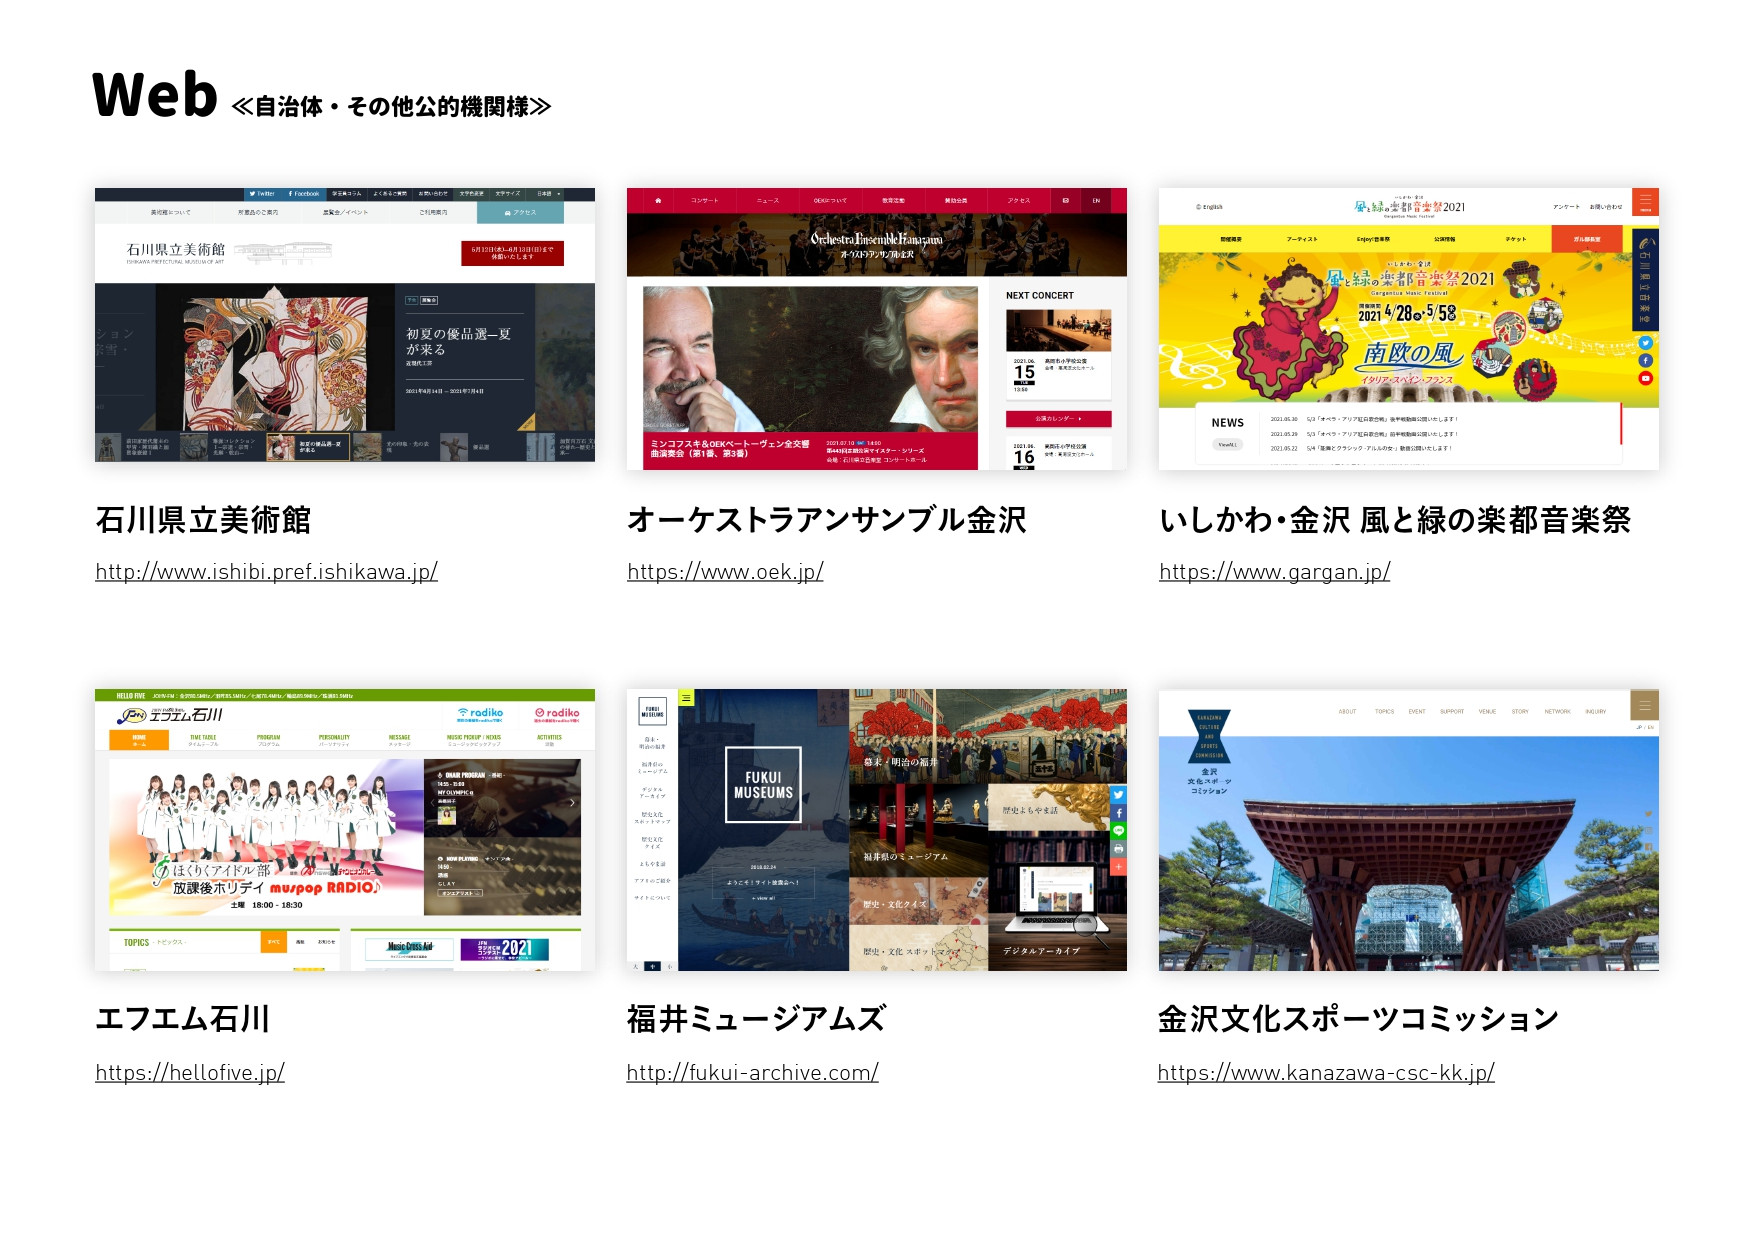
Task: Open the green hamburger menu on 福井ミュージアムズ
Action: pos(687,698)
